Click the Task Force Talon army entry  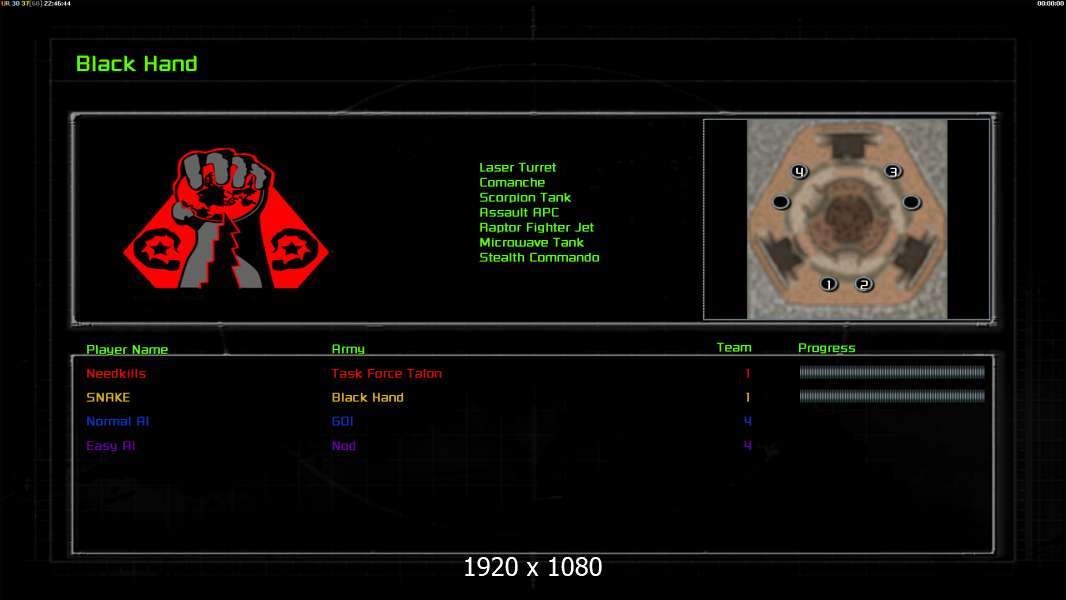[386, 374]
